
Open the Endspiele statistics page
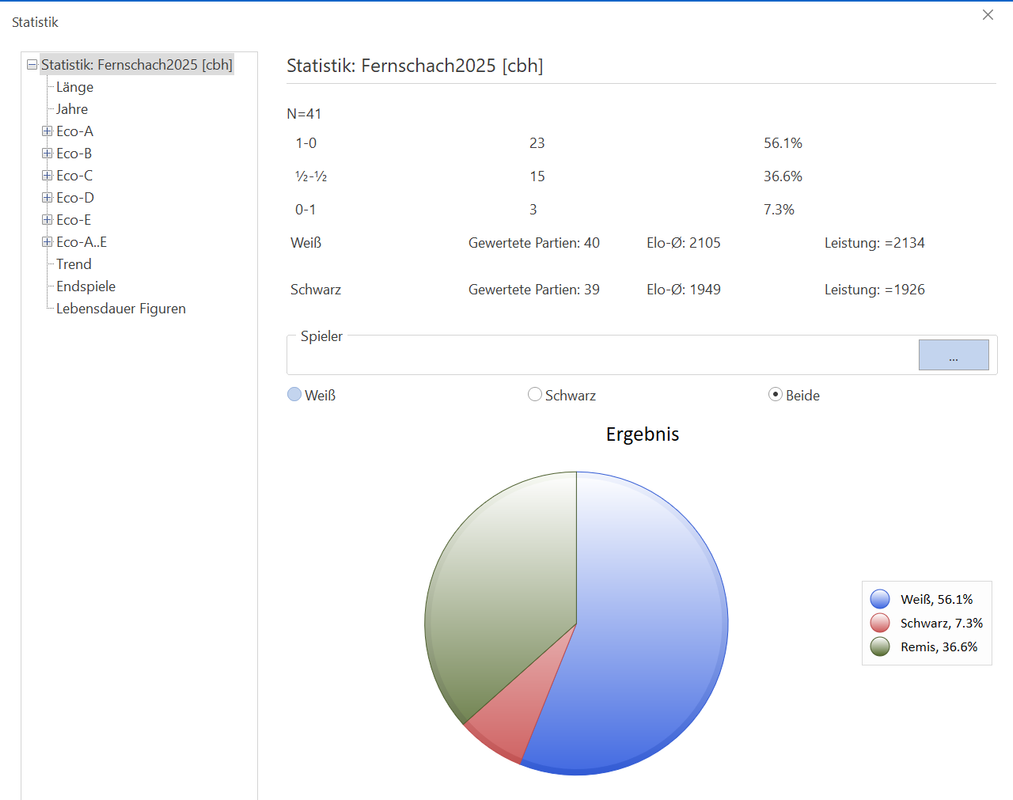click(x=86, y=286)
